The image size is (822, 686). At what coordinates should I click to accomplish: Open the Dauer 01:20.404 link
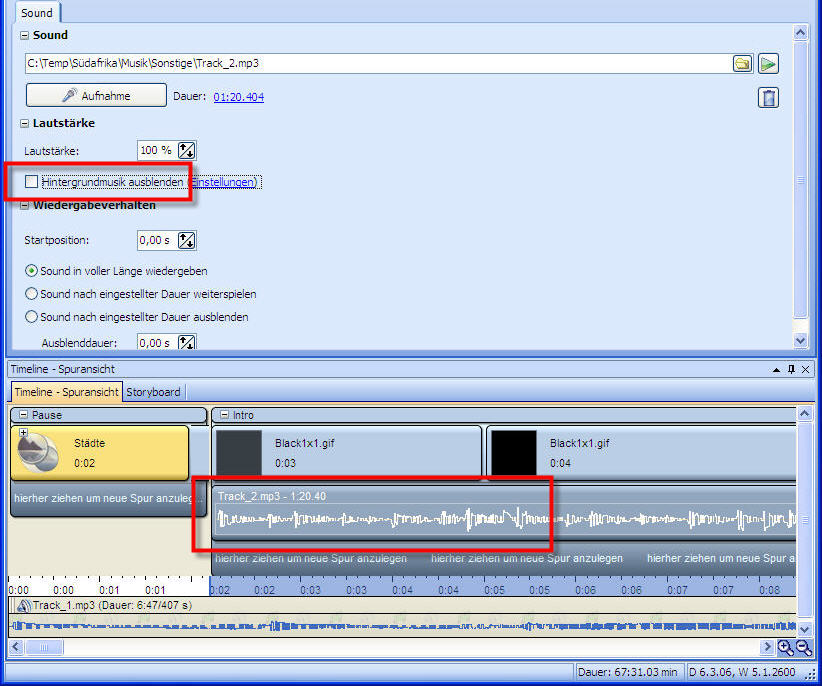238,97
